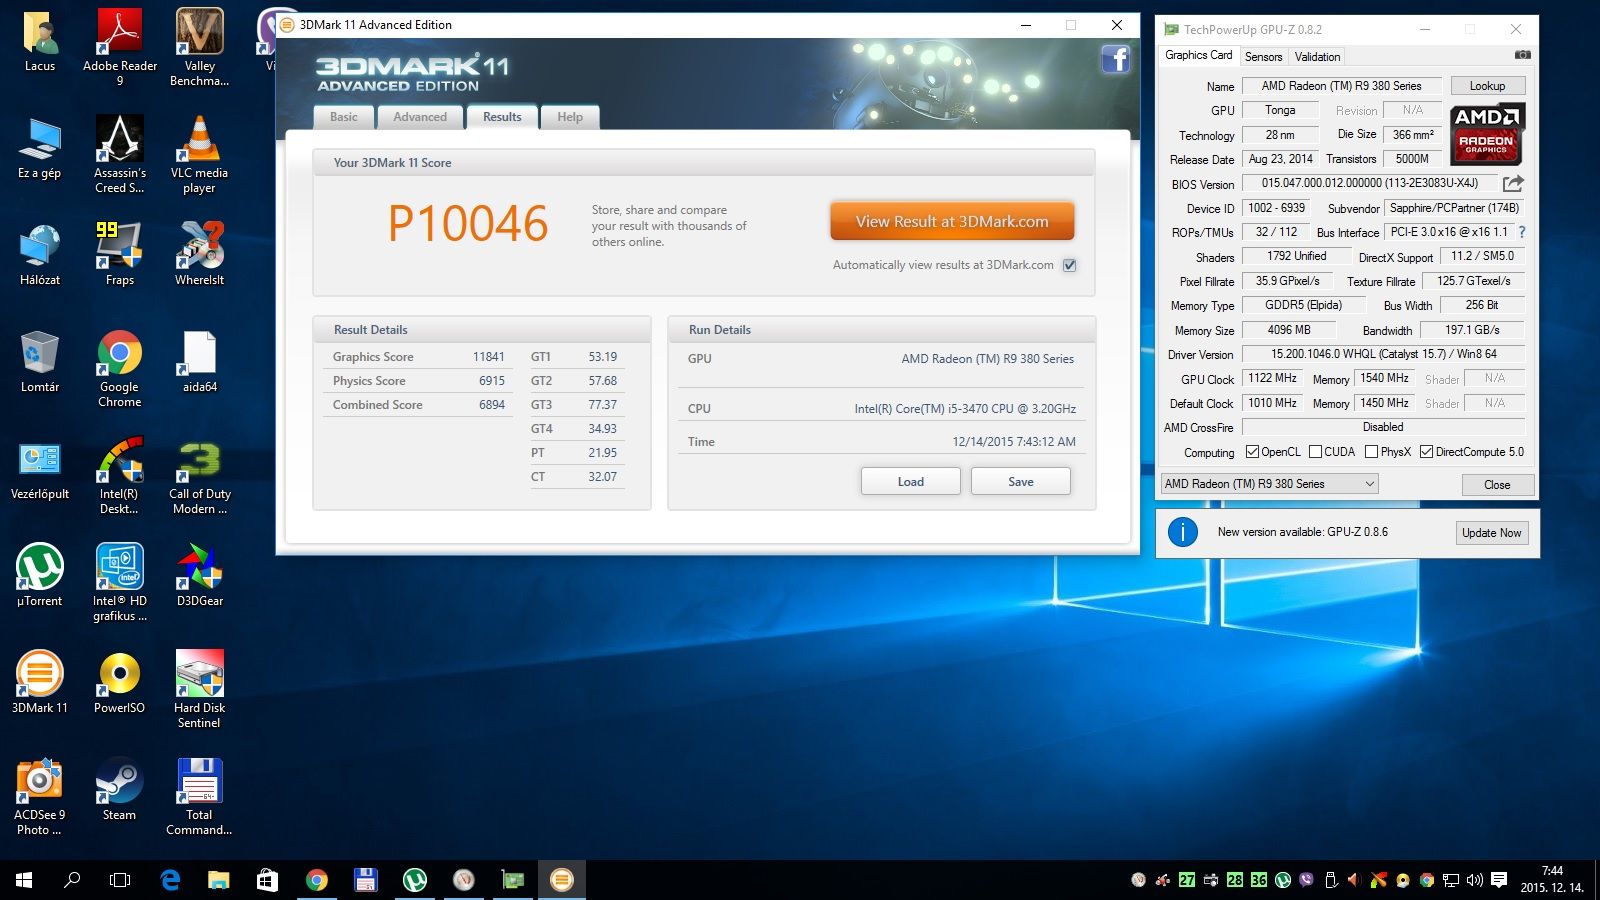Click Update Now for GPU-Z 0.8.6
This screenshot has width=1600, height=900.
click(x=1491, y=533)
